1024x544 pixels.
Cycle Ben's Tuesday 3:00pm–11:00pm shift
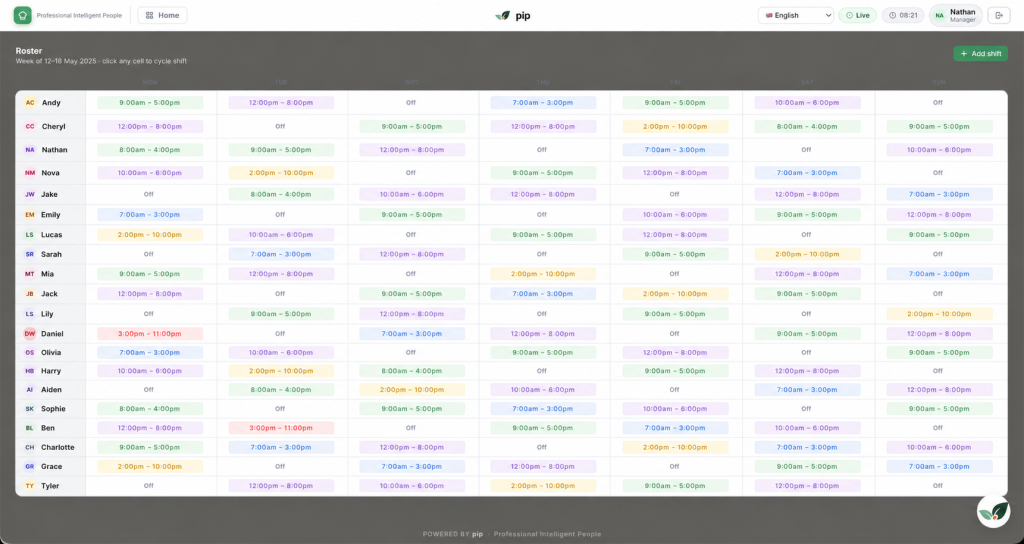coord(281,428)
